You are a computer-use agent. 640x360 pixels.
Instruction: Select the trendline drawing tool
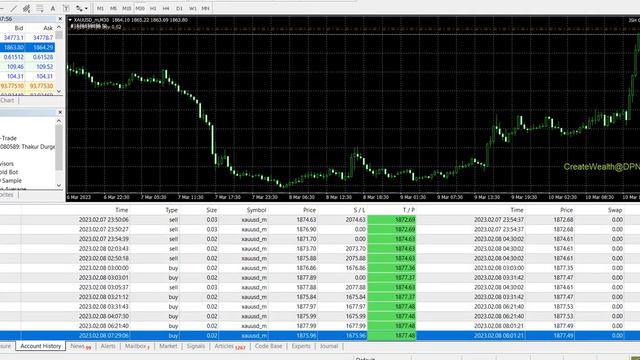click(14, 8)
